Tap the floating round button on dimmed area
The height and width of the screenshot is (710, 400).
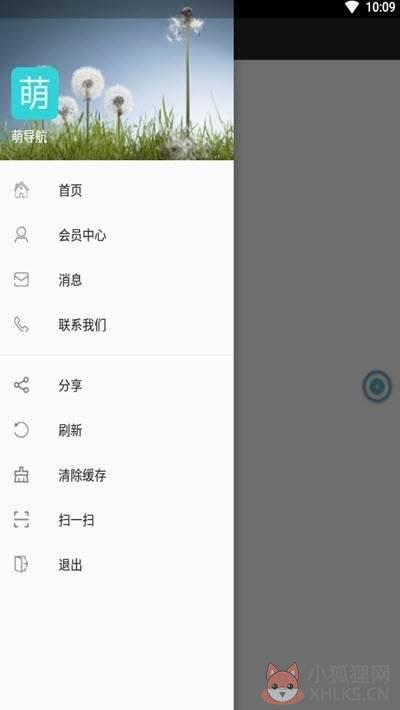pos(376,386)
